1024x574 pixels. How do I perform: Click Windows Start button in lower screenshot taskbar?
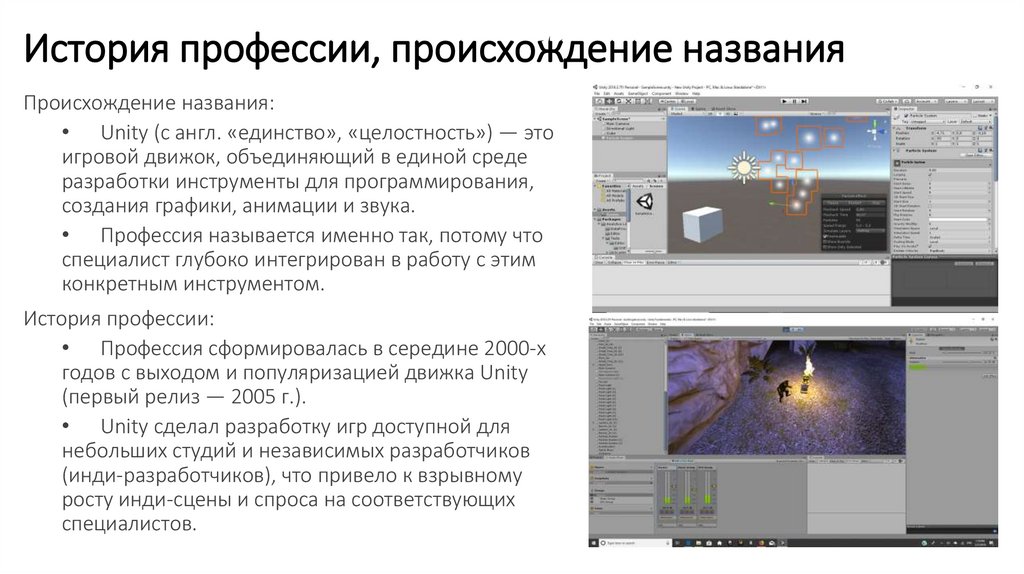(594, 543)
